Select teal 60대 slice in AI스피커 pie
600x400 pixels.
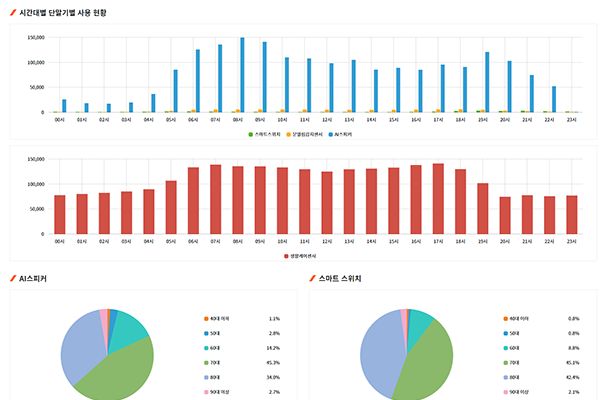click(126, 331)
